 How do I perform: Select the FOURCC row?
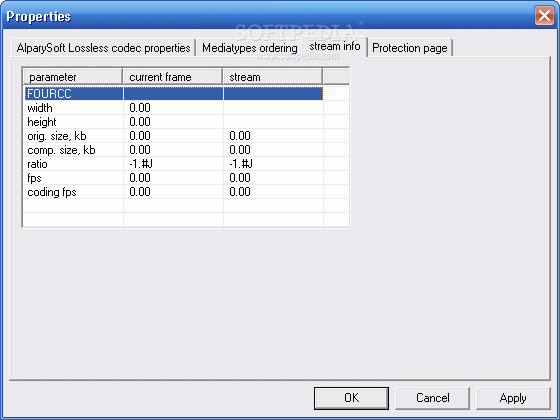tap(174, 94)
